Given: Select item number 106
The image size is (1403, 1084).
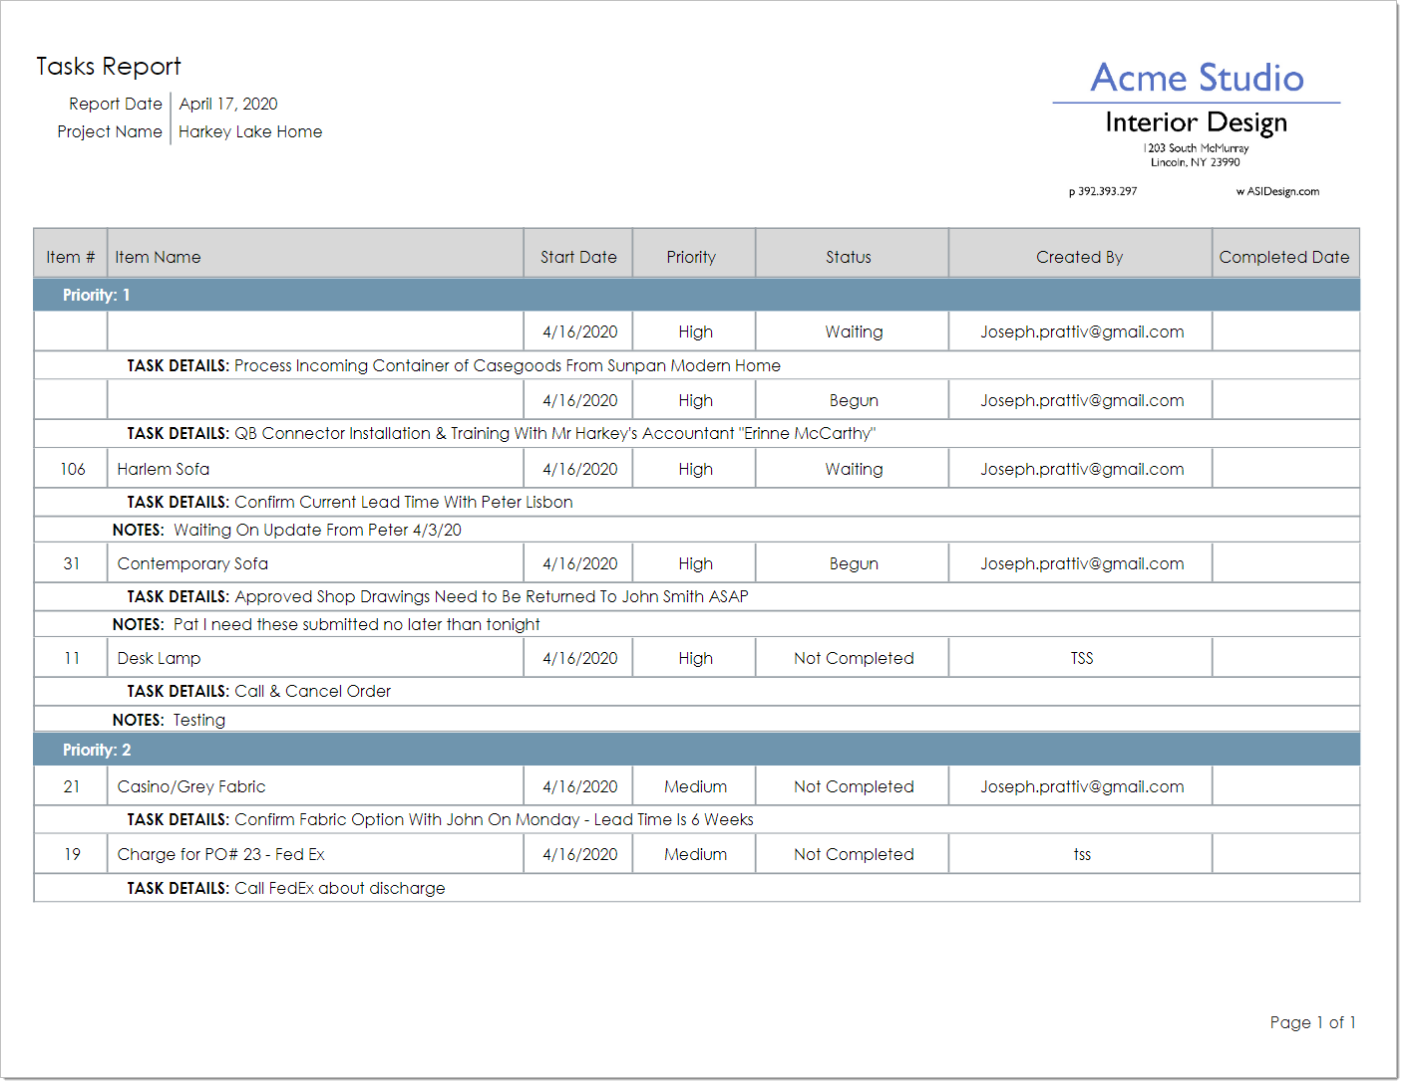Looking at the screenshot, I should tap(72, 469).
